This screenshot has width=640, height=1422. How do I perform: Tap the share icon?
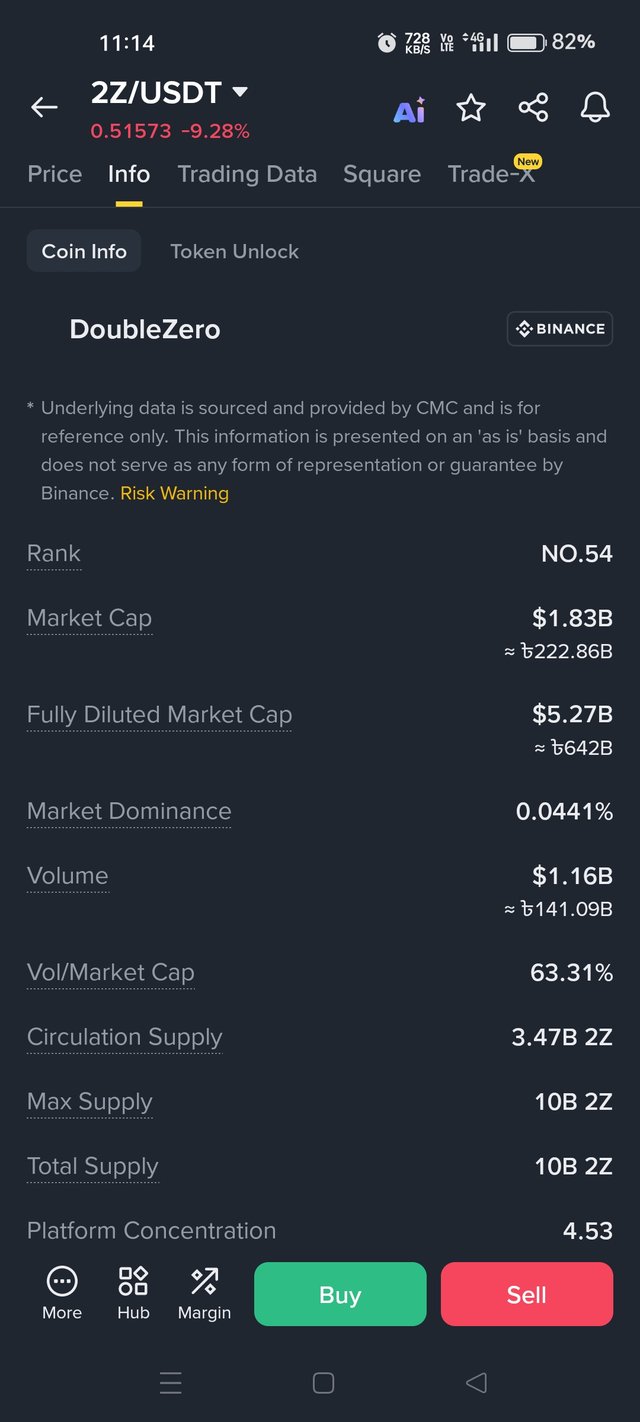[x=533, y=108]
